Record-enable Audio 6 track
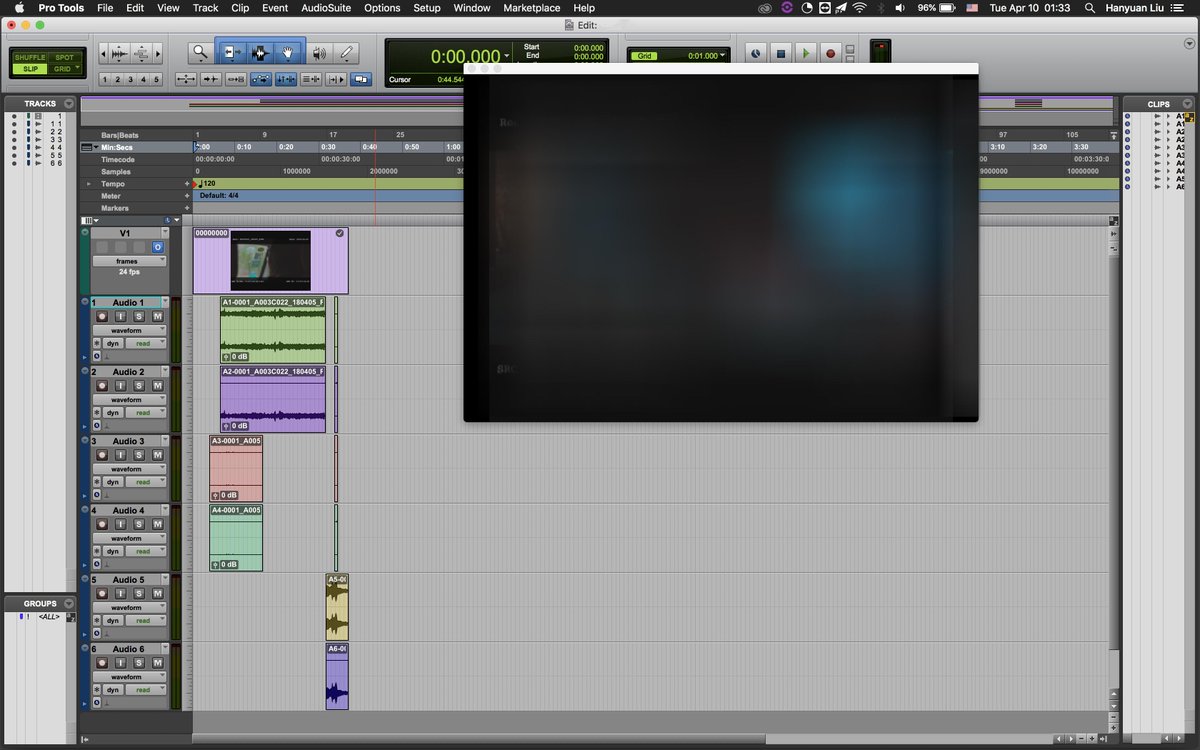The height and width of the screenshot is (750, 1200). coord(102,663)
